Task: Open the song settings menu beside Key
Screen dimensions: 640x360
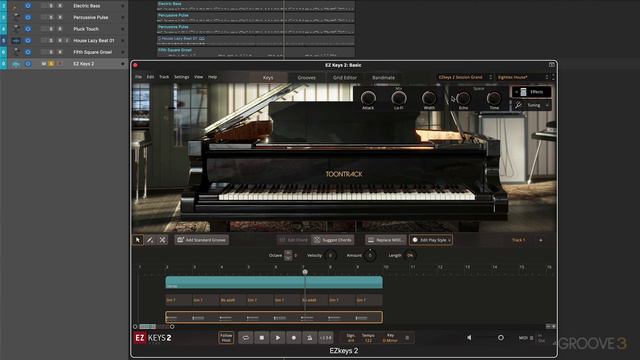Action: point(407,338)
